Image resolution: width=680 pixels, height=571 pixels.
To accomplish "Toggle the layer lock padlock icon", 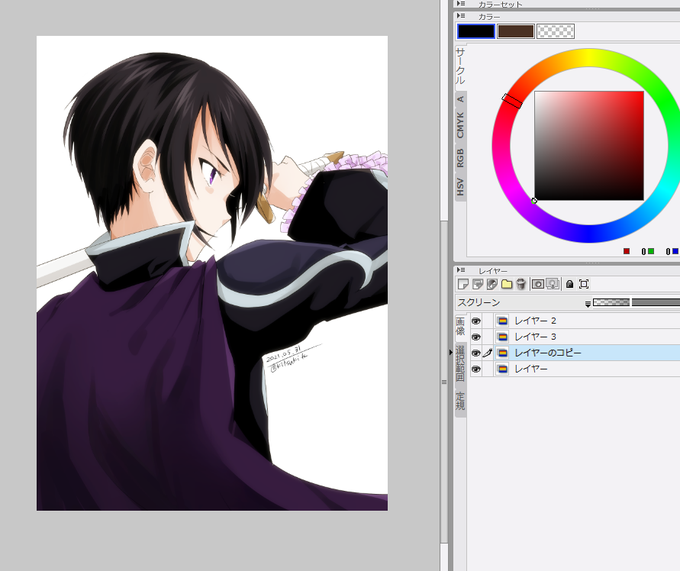I will click(569, 284).
